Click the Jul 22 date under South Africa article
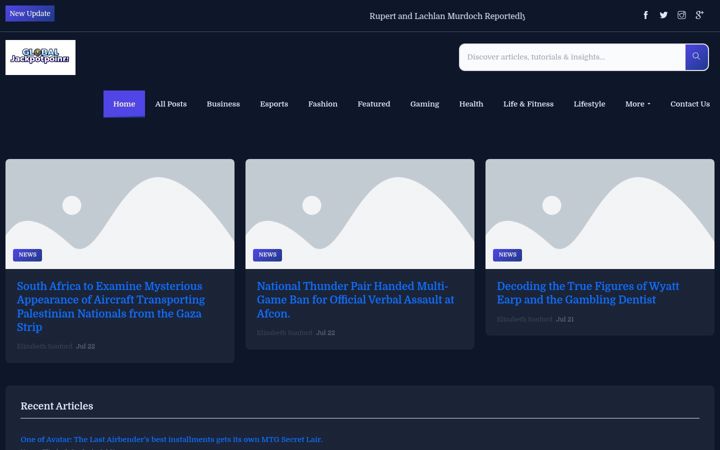The image size is (720, 450). [85, 346]
